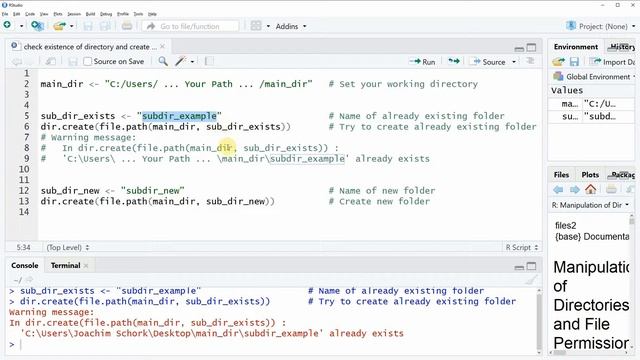Switch to the Terminal tab
The width and height of the screenshot is (640, 360).
click(x=65, y=265)
